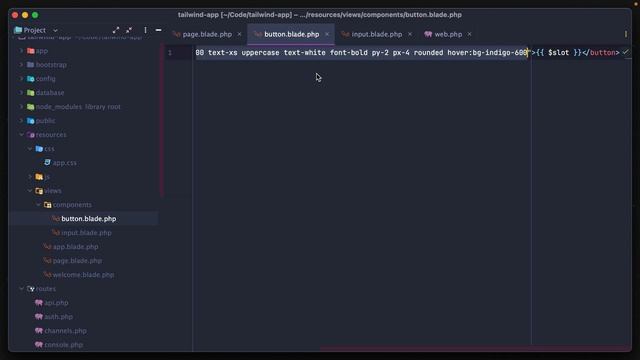640x360 pixels.
Task: Click the resources folder icon
Action: [x=31, y=135]
